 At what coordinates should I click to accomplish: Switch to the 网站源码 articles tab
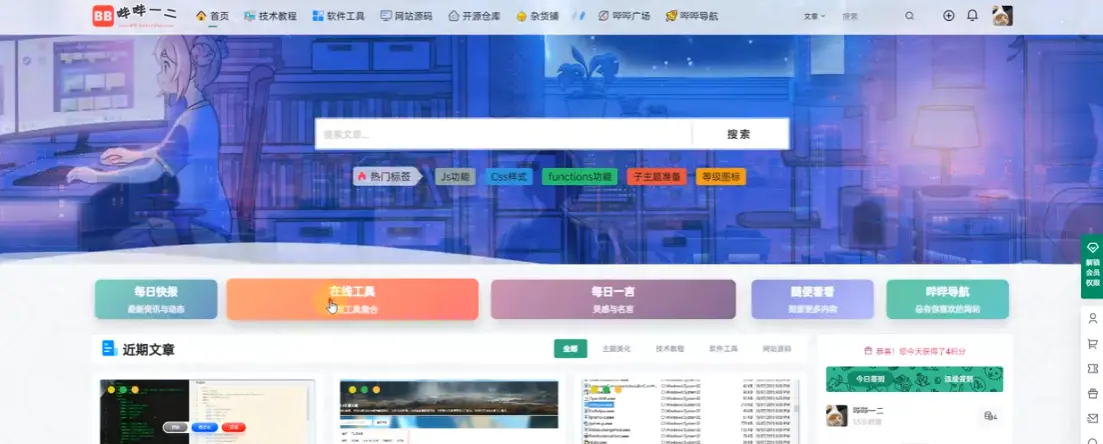(x=777, y=348)
